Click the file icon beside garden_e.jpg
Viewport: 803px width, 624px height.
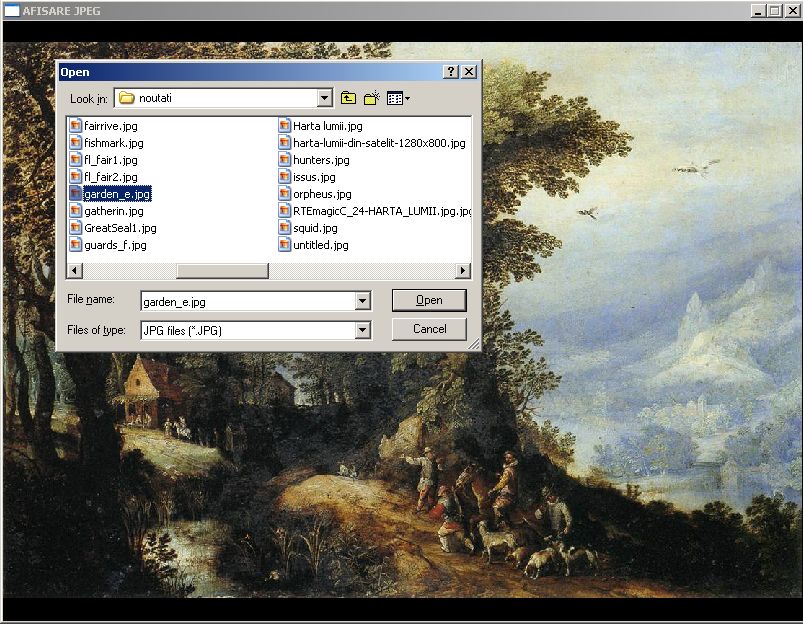[75, 194]
